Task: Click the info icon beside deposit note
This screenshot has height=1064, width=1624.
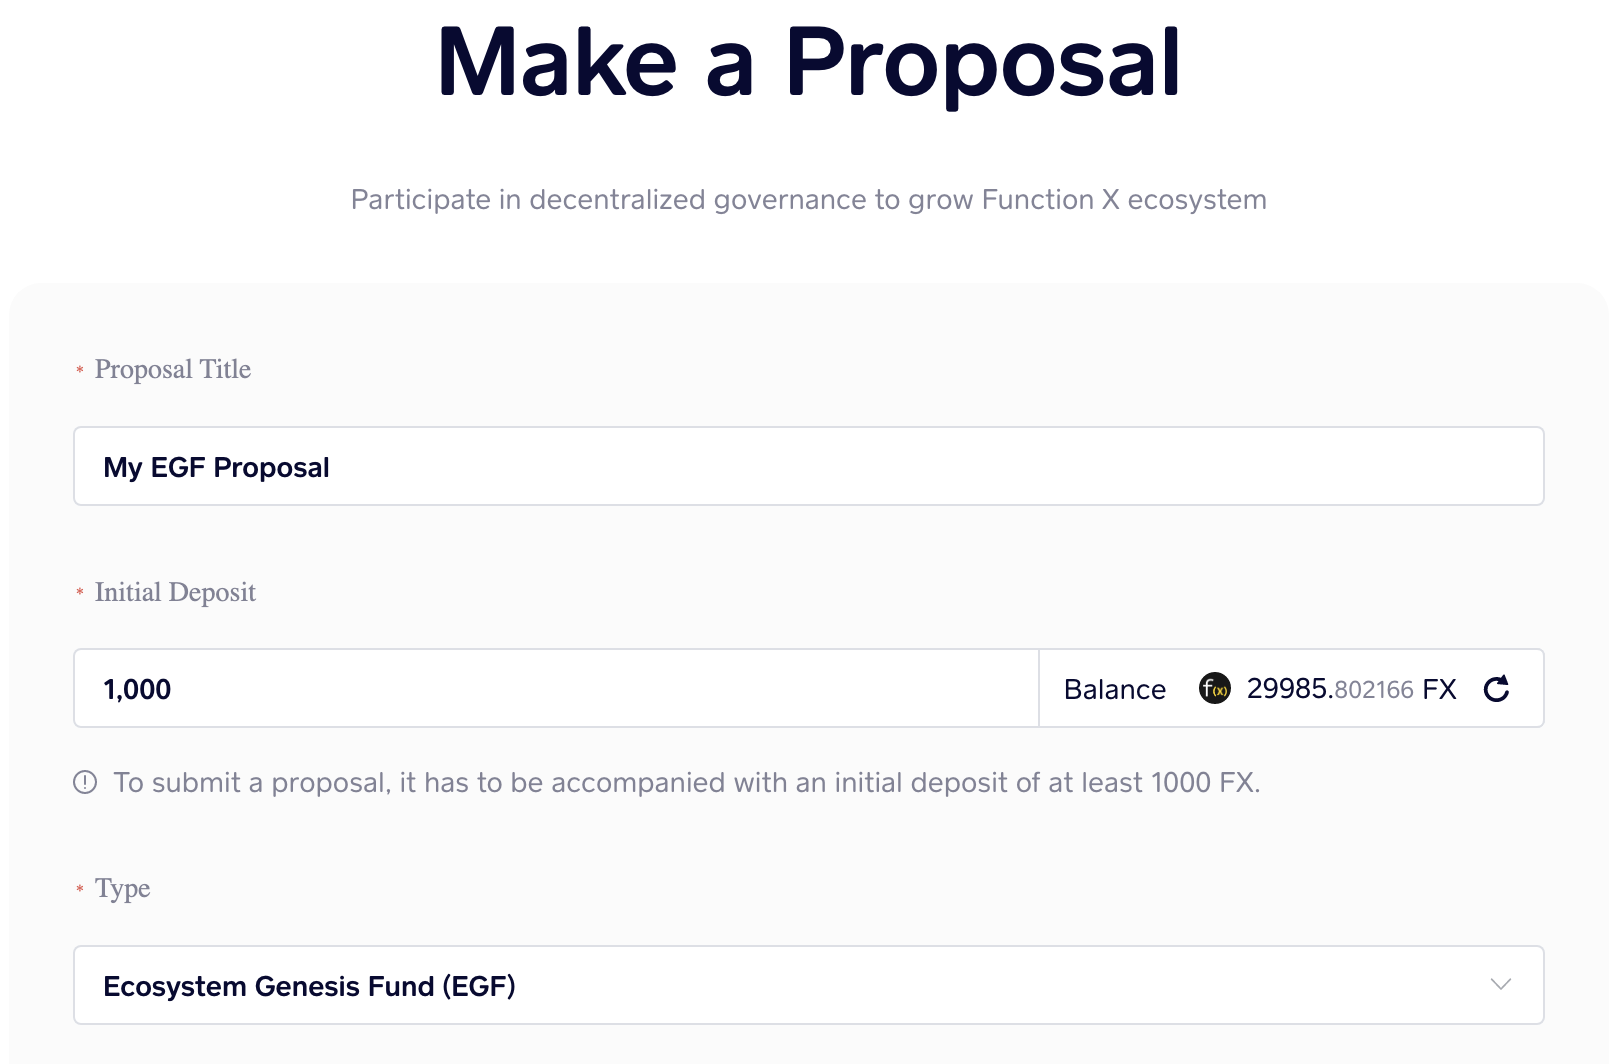Action: [85, 782]
